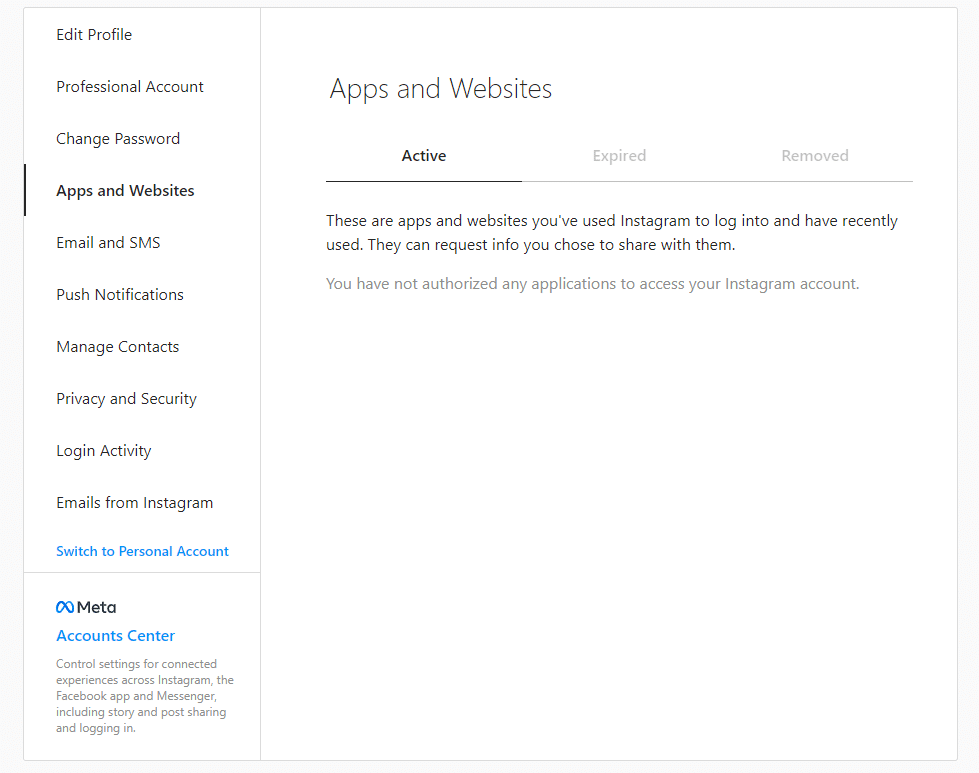Viewport: 979px width, 773px height.
Task: Open Push Notifications settings
Action: click(119, 294)
